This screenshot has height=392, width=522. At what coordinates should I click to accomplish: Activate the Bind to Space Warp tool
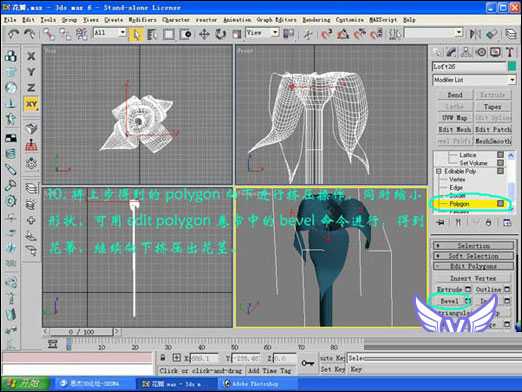(x=81, y=34)
